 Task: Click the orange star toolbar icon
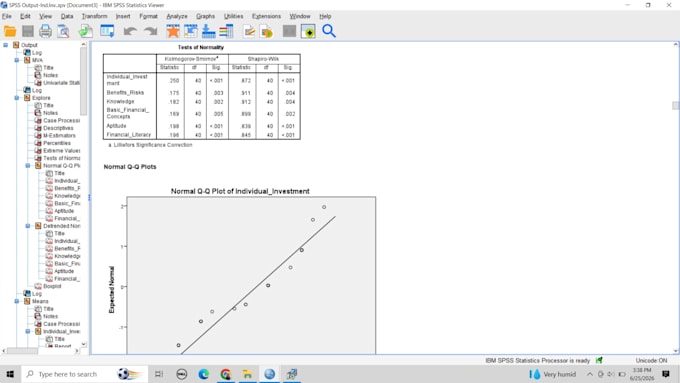pos(173,31)
